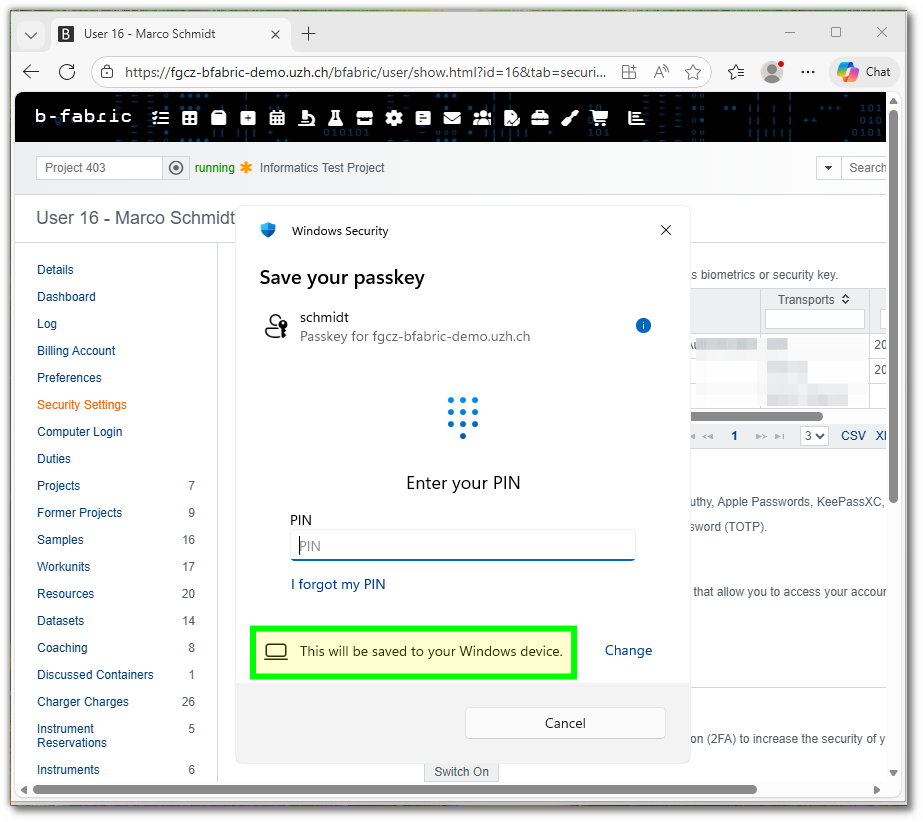Image resolution: width=923 pixels, height=822 pixels.
Task: Open Discussed Containers in sidebar
Action: tap(95, 675)
